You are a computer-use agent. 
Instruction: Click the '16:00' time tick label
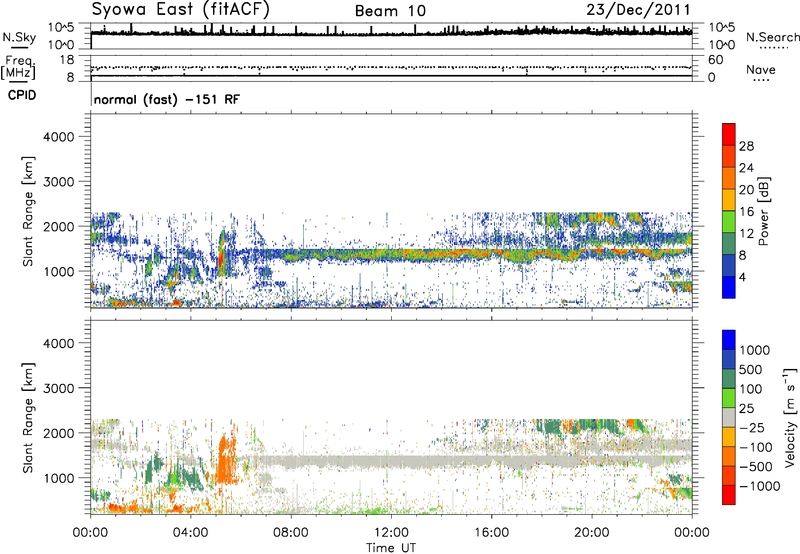click(x=491, y=533)
